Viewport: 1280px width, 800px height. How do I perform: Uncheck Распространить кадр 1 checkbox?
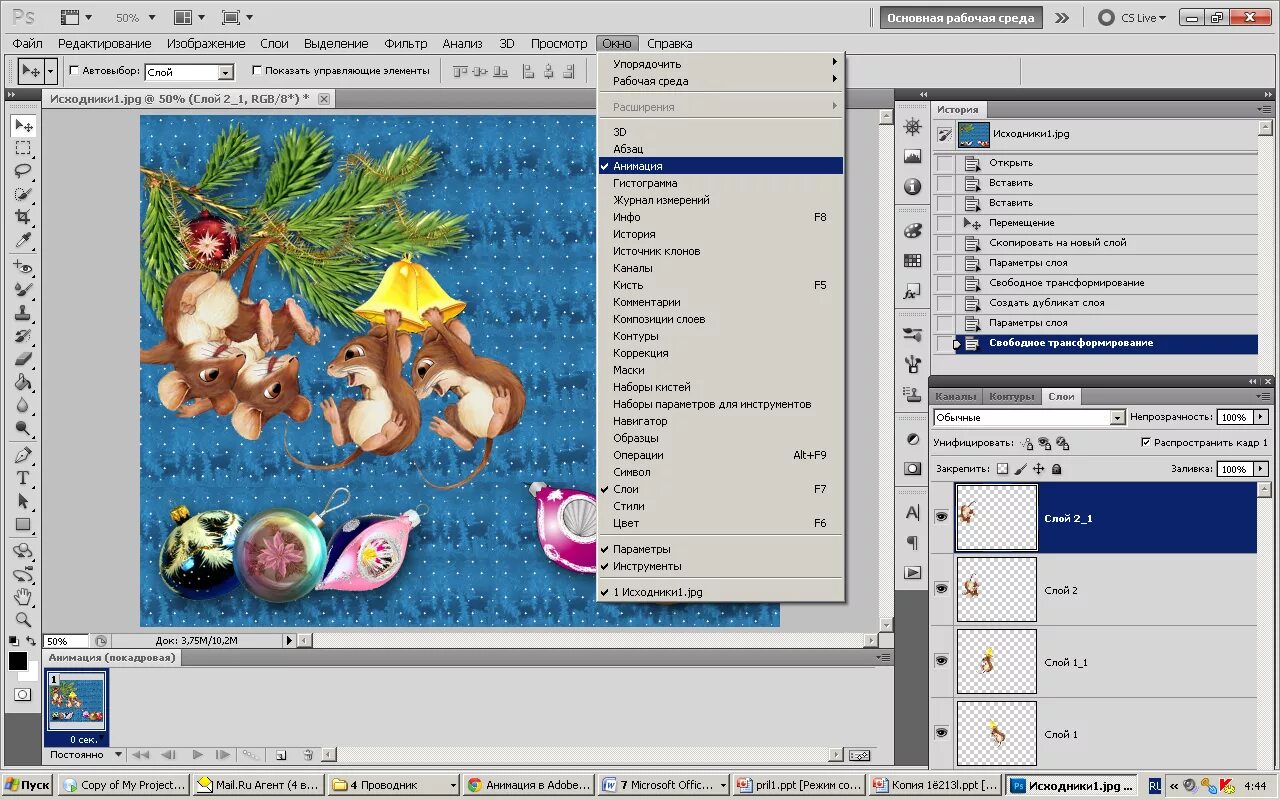1146,442
